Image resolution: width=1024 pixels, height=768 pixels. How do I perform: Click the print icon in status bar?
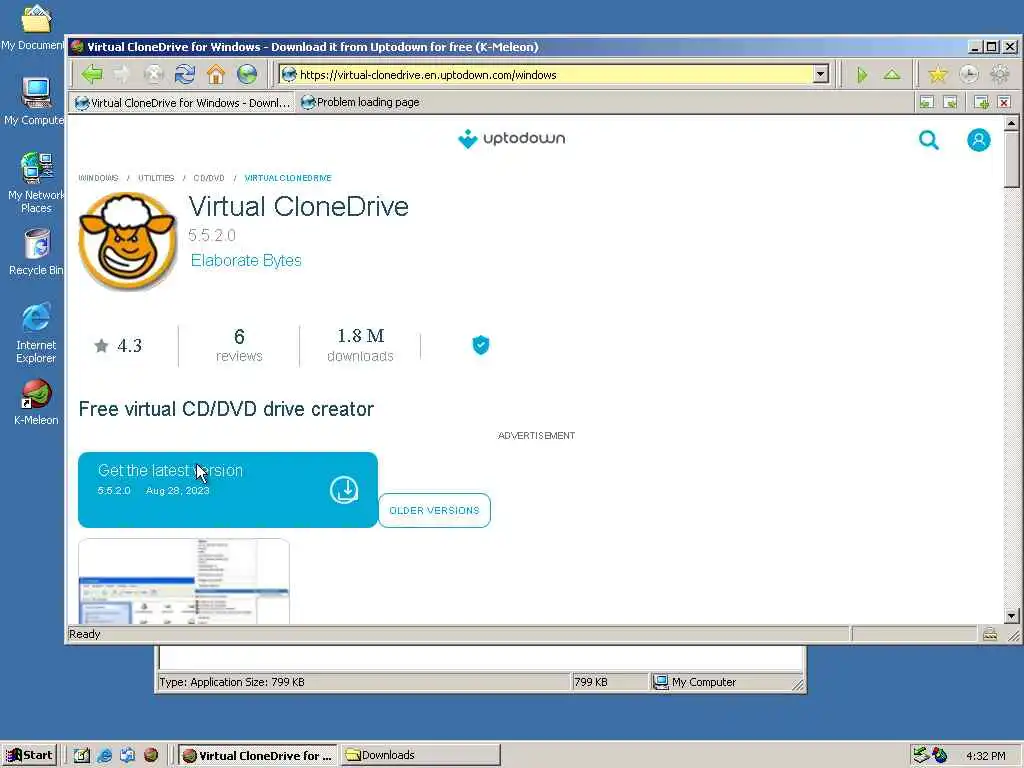coord(990,634)
